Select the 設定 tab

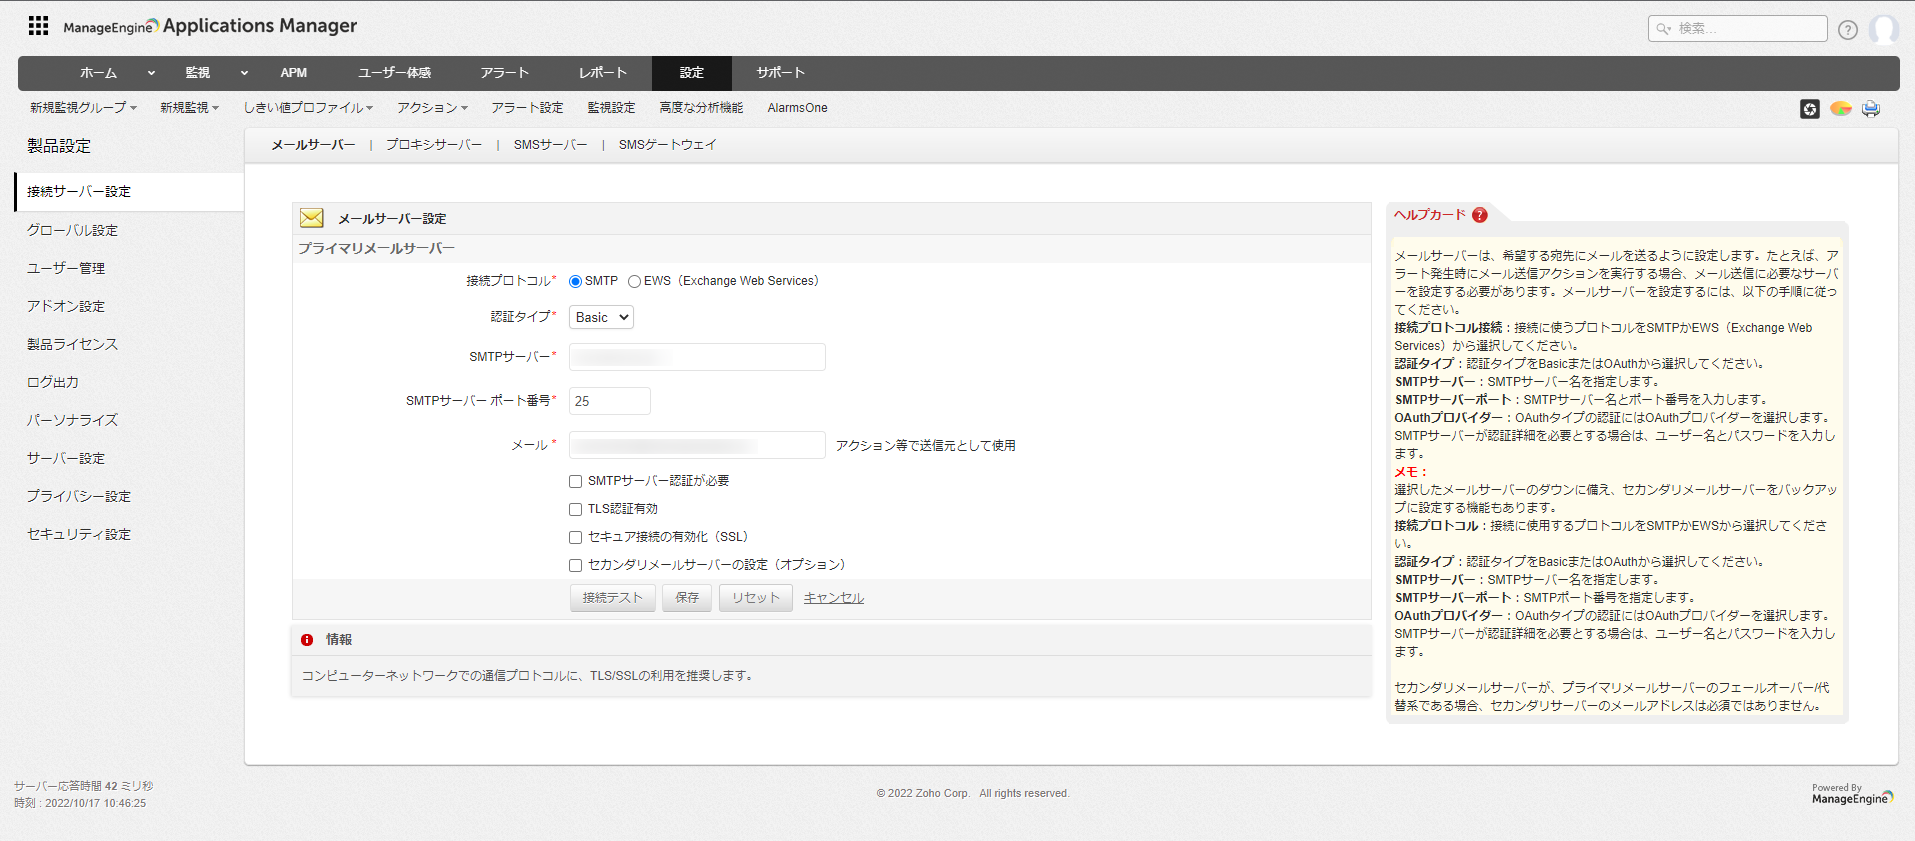[x=692, y=73]
